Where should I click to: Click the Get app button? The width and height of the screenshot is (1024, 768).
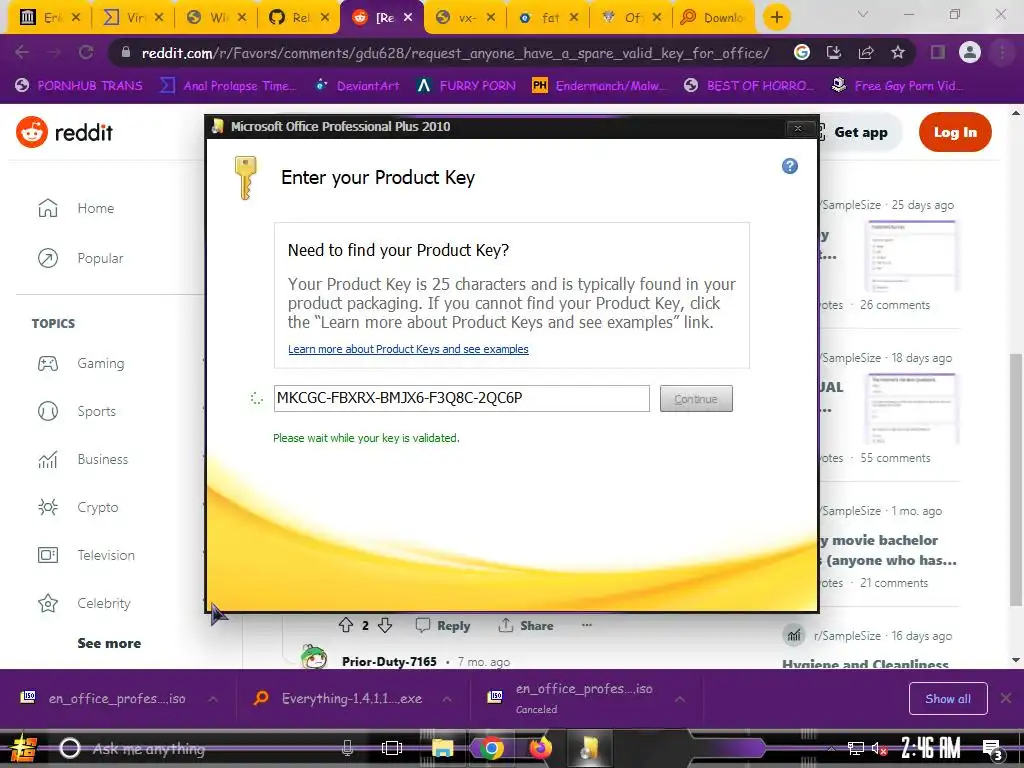tap(860, 133)
